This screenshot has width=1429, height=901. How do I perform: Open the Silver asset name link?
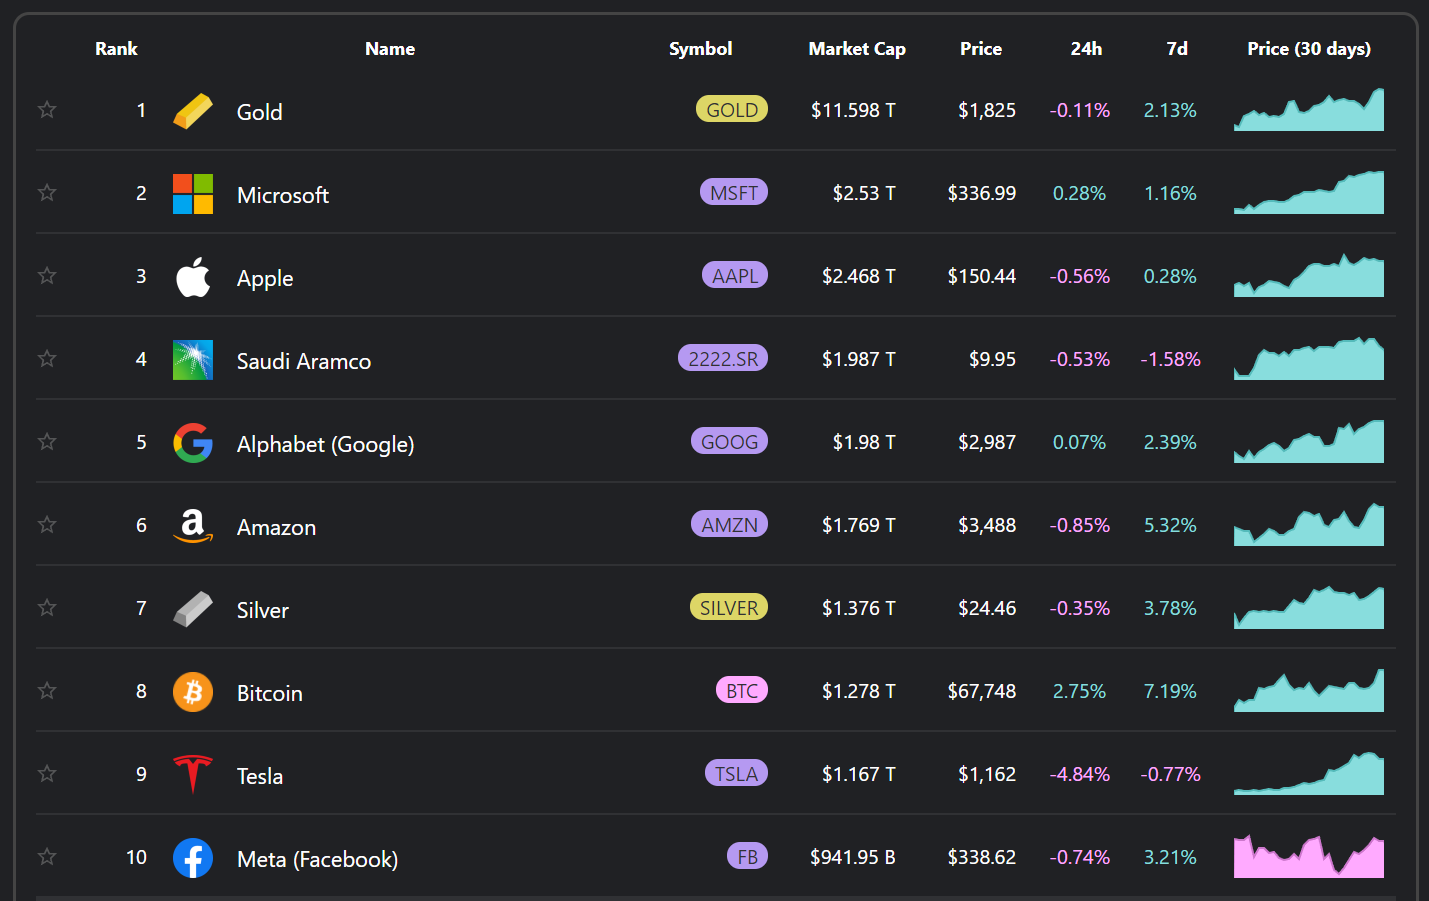coord(263,610)
